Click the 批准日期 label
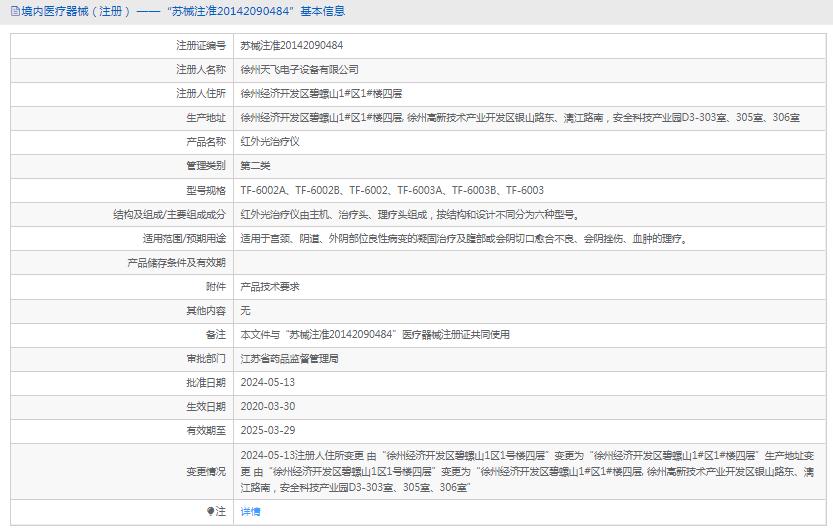Screen dimensions: 833x532 coord(206,383)
